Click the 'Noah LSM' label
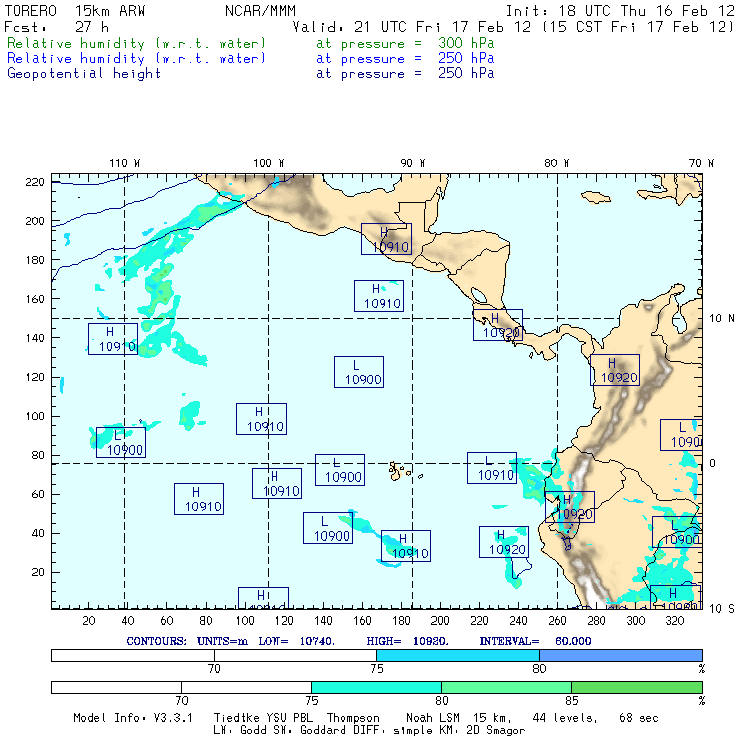Image resolution: width=740 pixels, height=740 pixels. pyautogui.click(x=433, y=718)
